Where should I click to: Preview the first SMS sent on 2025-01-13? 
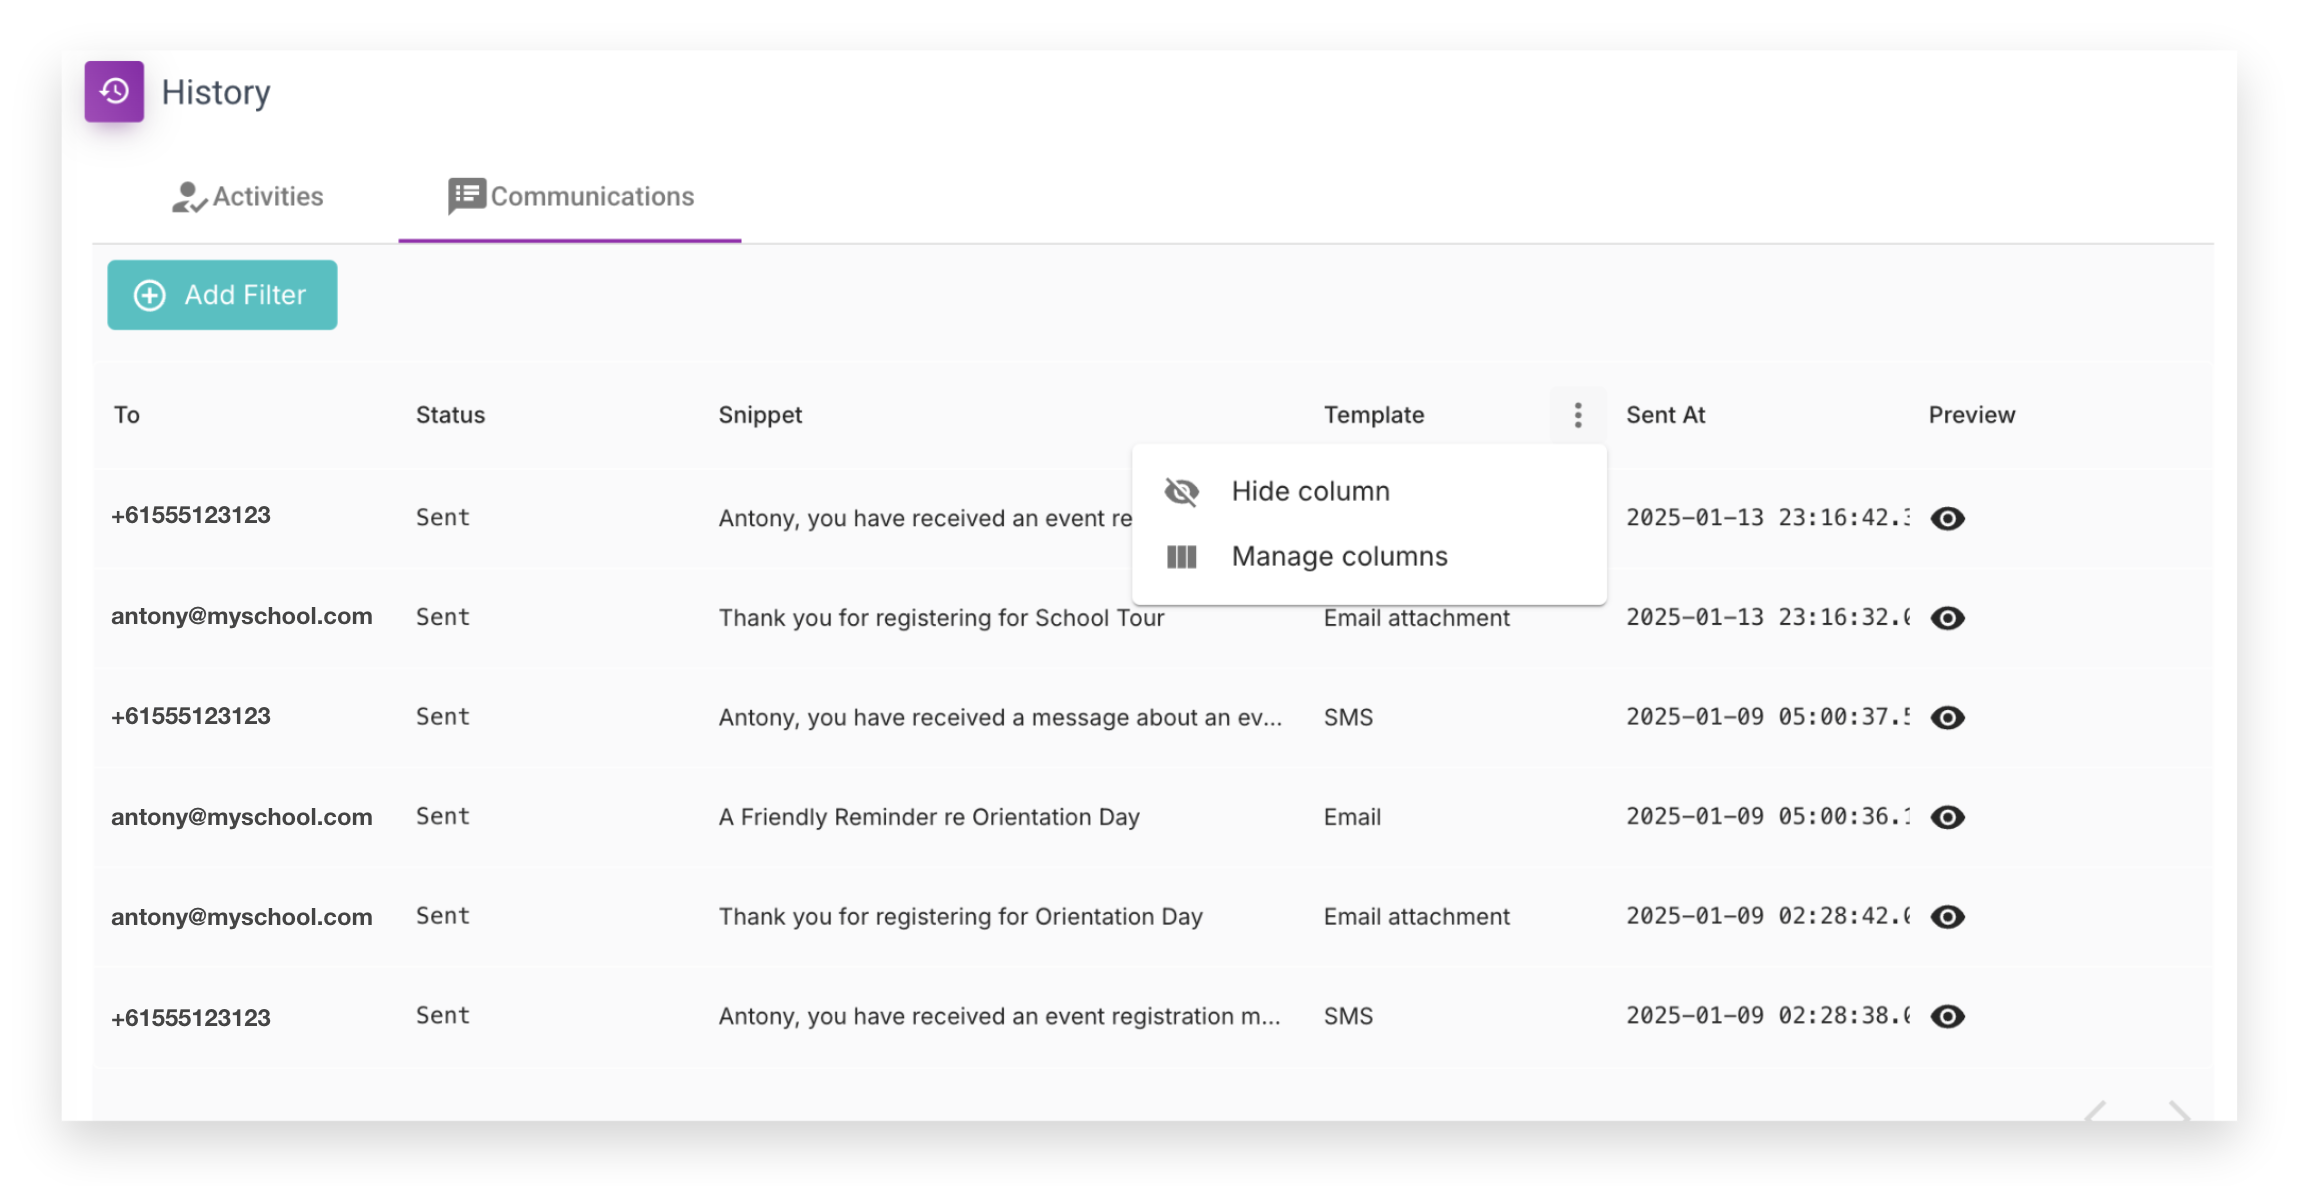1949,518
